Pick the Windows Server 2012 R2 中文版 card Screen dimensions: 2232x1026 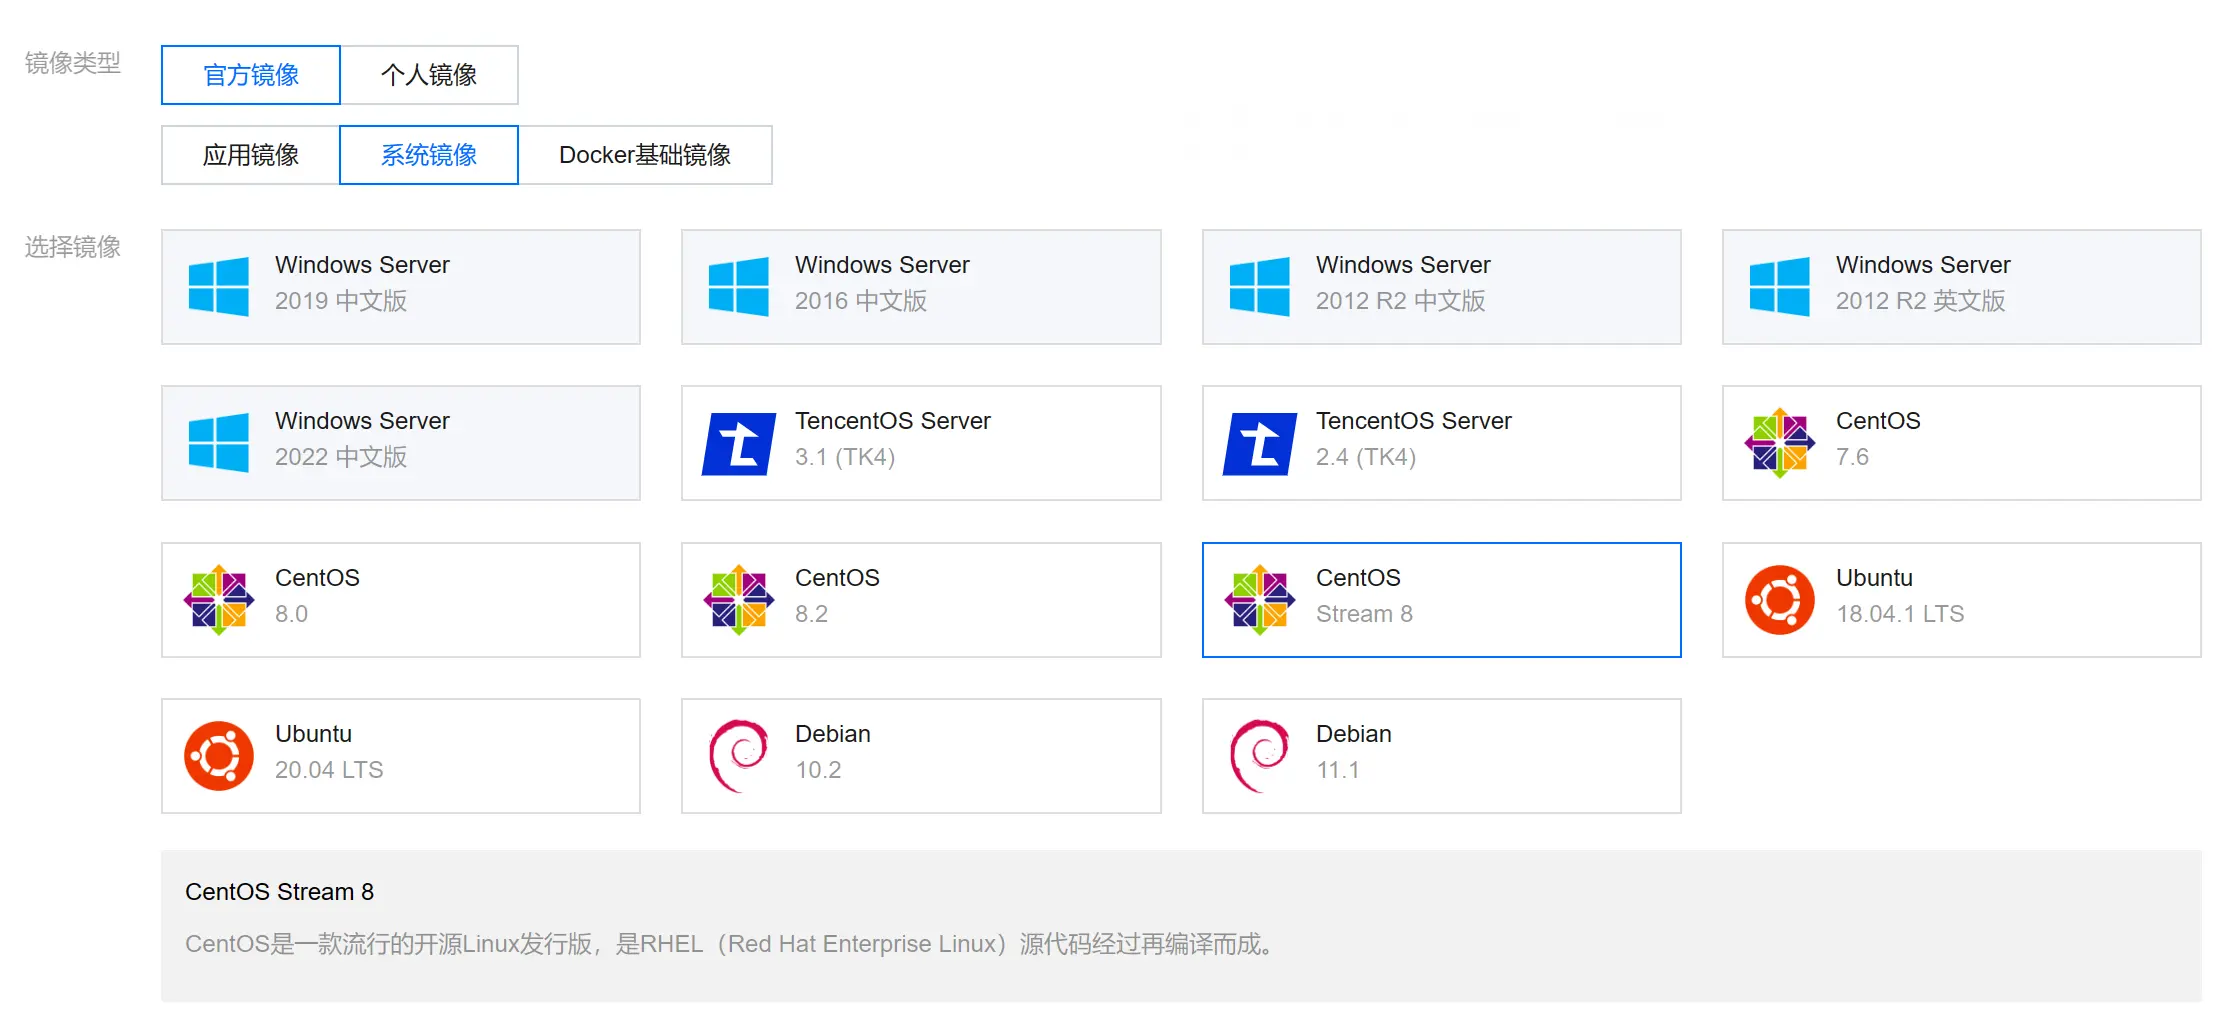[1442, 287]
